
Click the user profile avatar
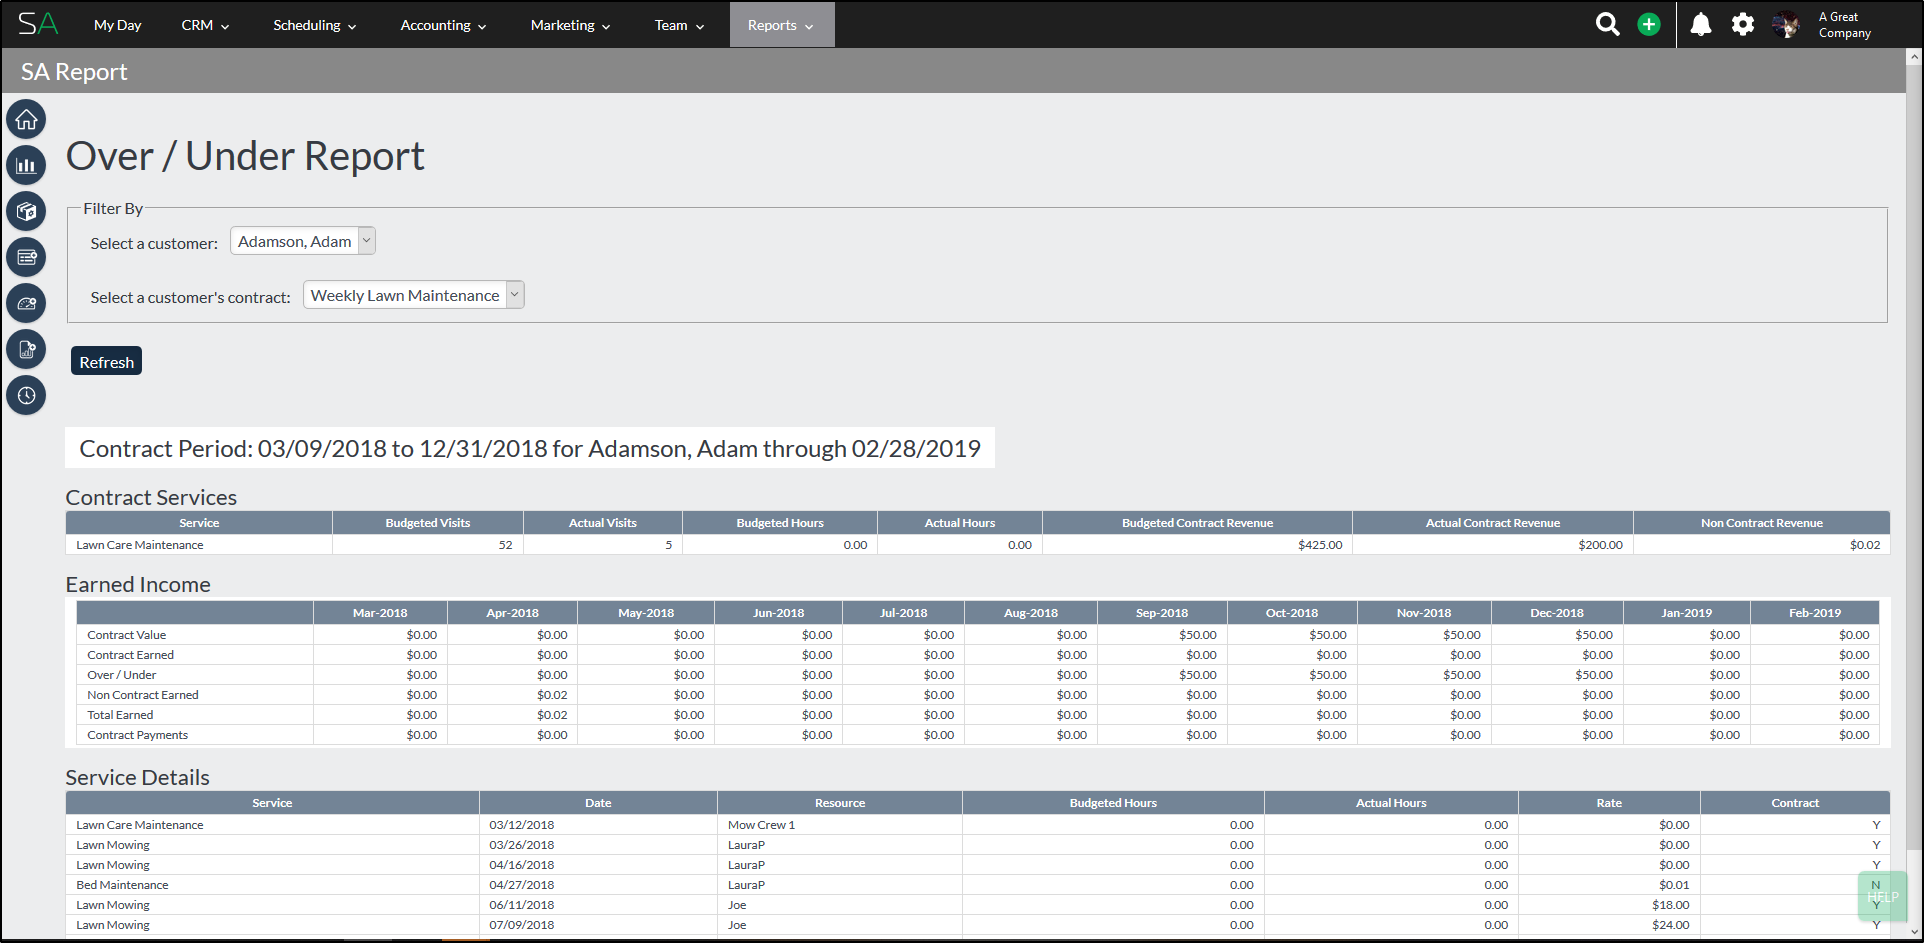coord(1786,25)
